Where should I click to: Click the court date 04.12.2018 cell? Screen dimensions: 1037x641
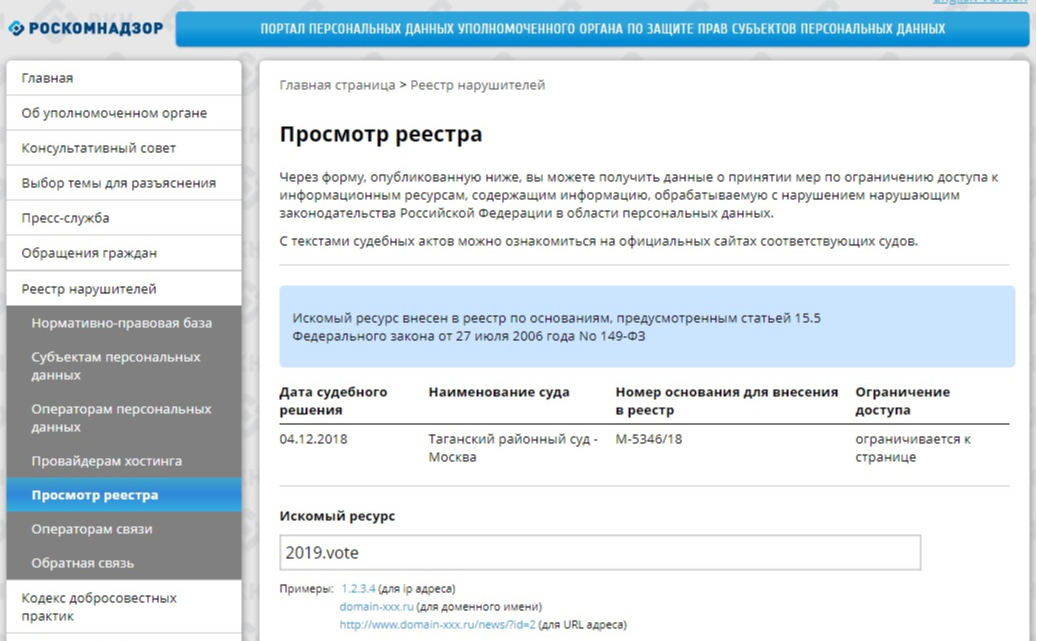click(x=313, y=439)
